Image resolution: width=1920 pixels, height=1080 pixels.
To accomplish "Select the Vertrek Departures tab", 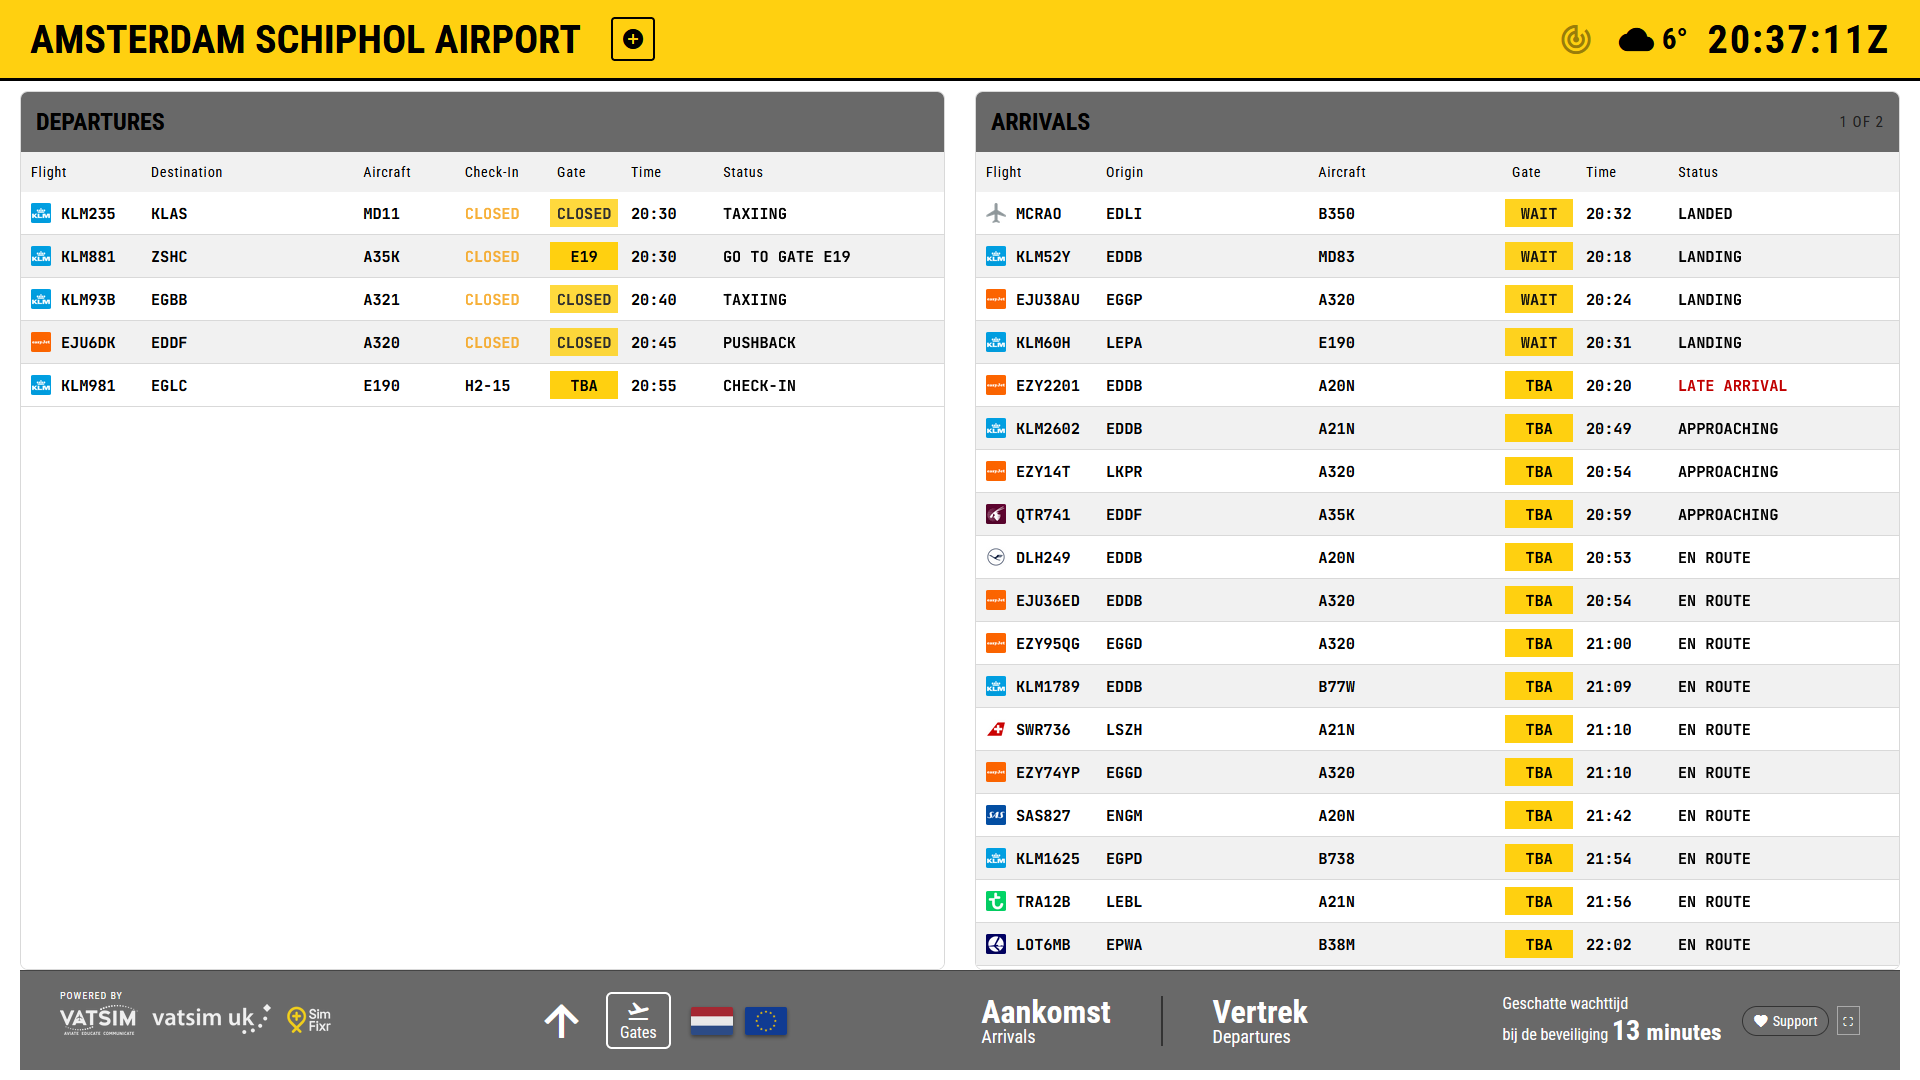I will pos(1259,1021).
